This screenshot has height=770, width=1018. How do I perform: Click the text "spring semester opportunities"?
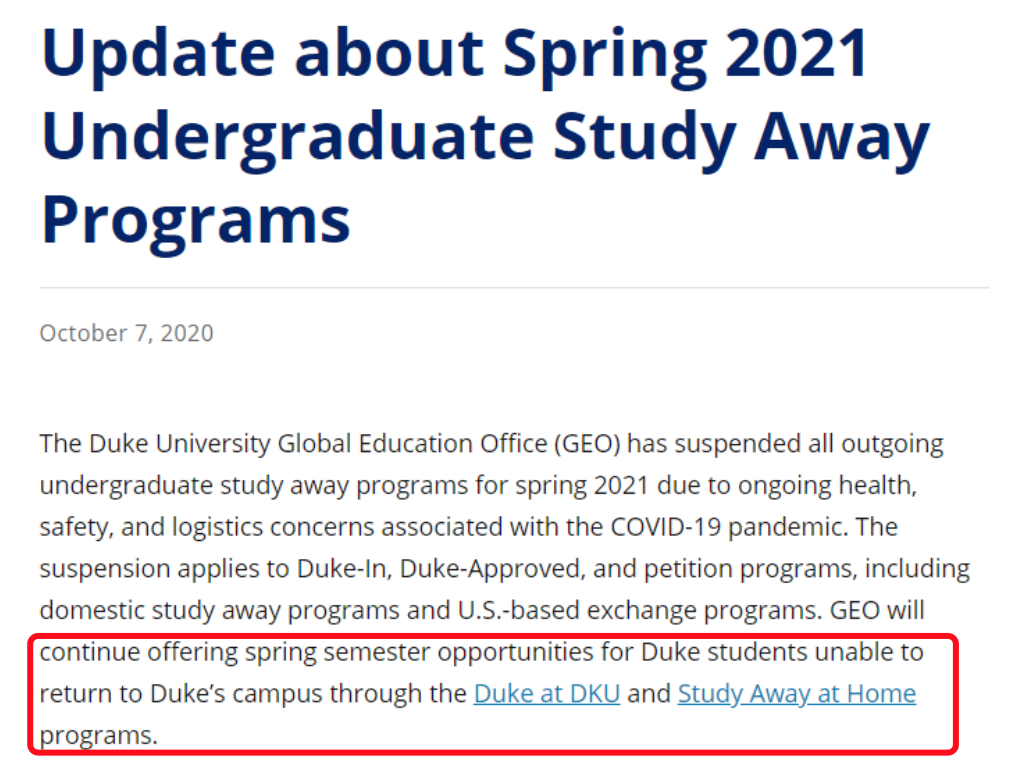(418, 652)
